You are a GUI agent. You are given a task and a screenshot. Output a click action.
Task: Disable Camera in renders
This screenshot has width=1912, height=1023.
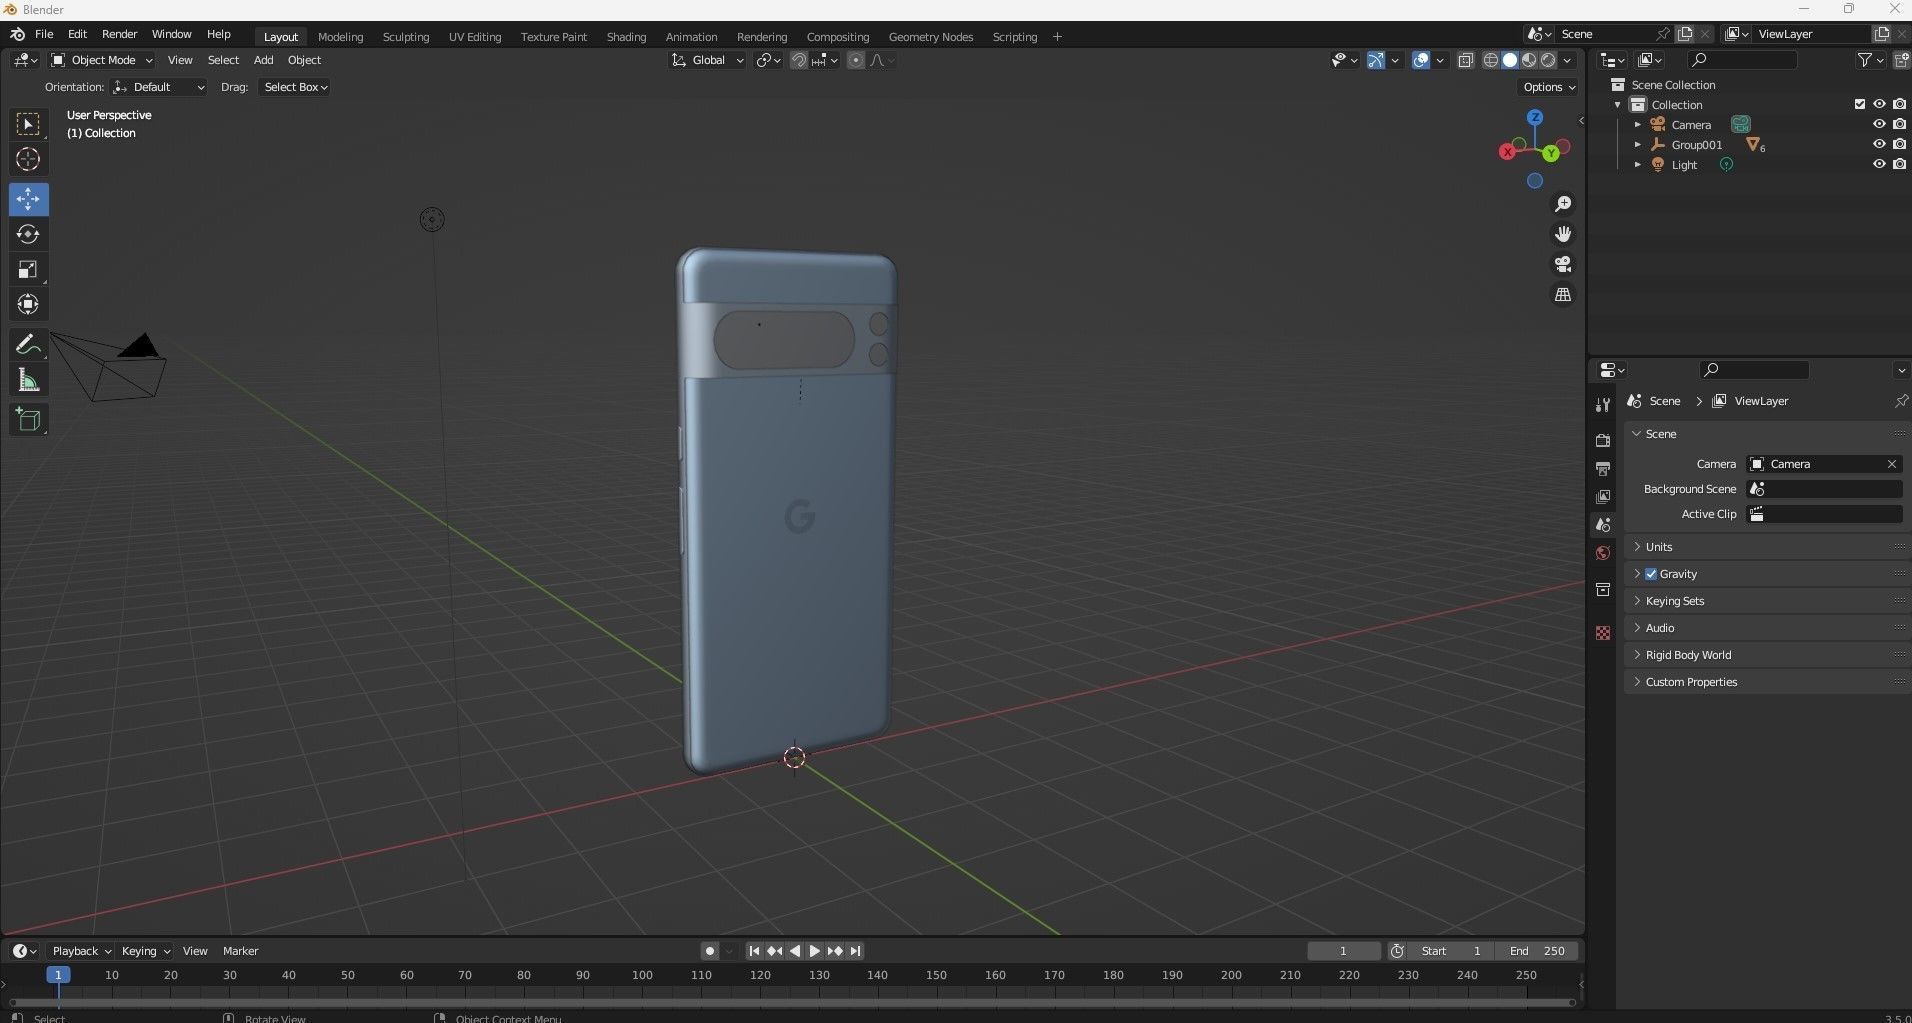pyautogui.click(x=1899, y=124)
